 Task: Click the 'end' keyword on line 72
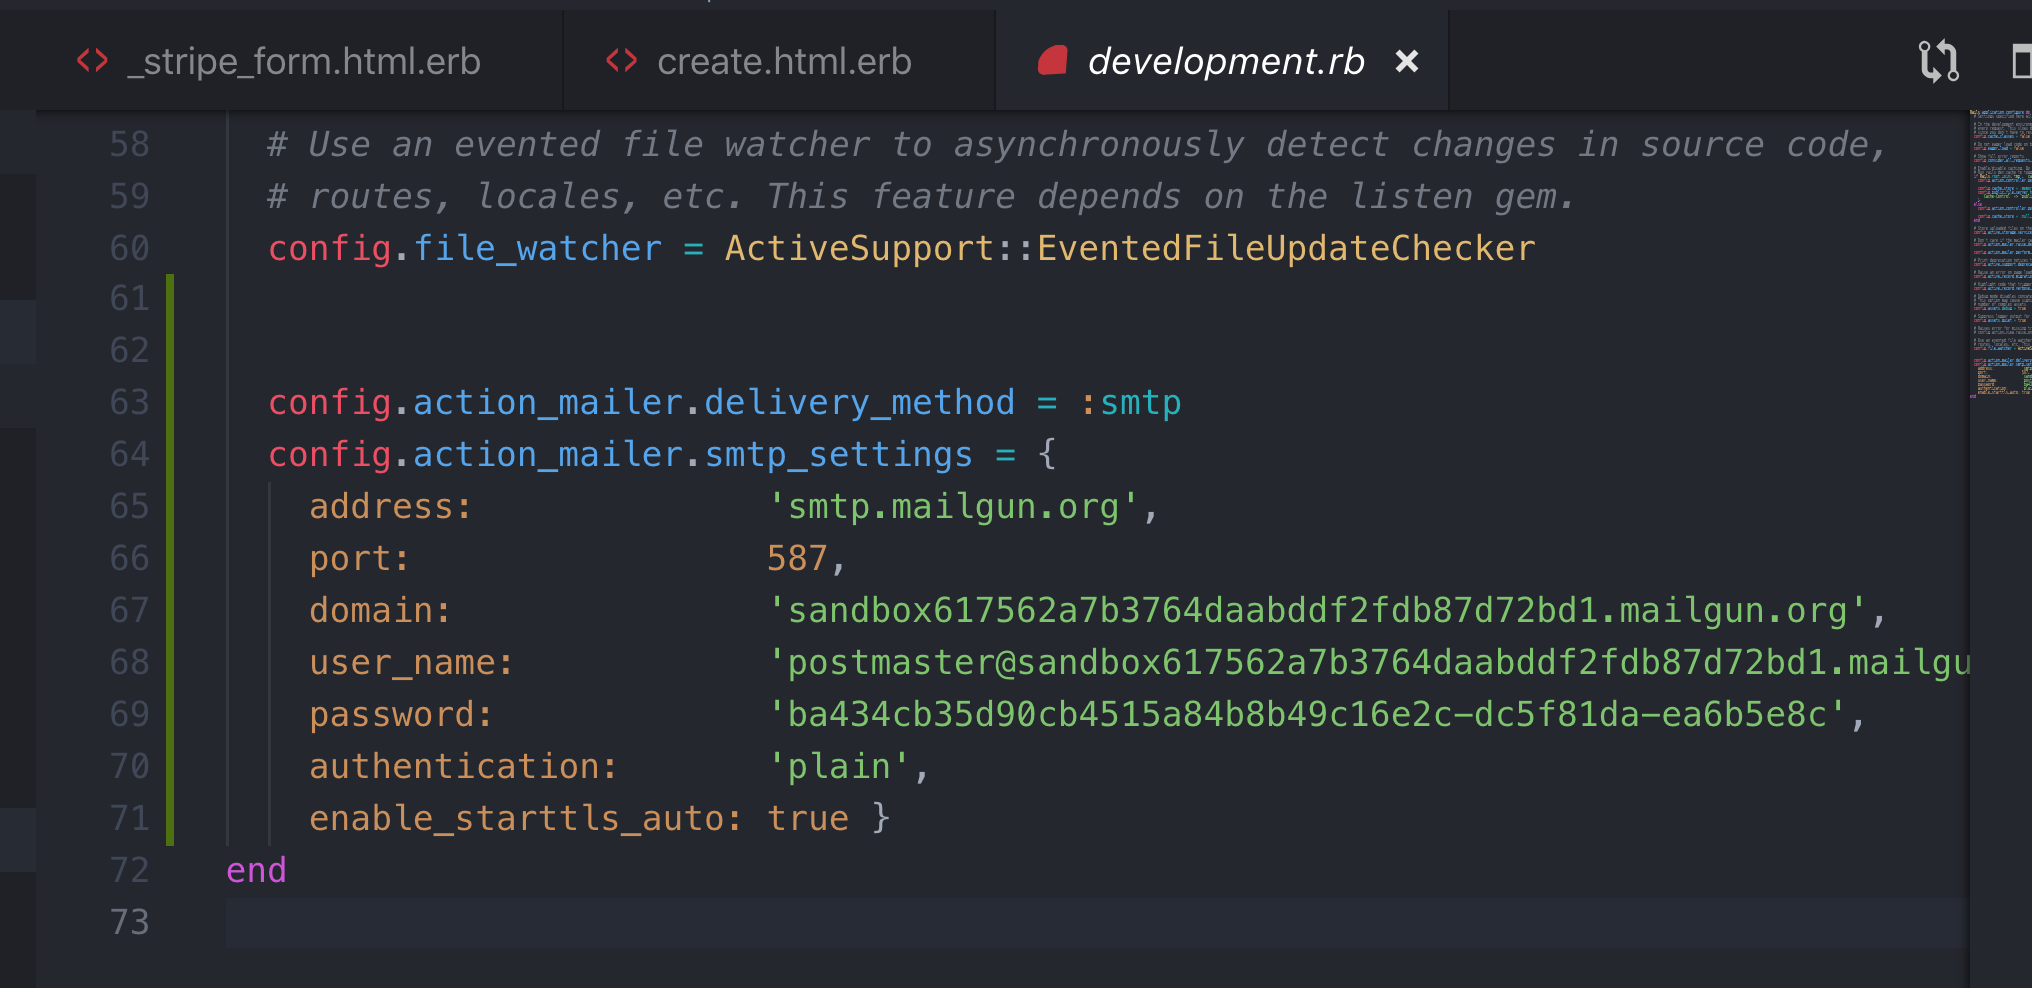[257, 871]
